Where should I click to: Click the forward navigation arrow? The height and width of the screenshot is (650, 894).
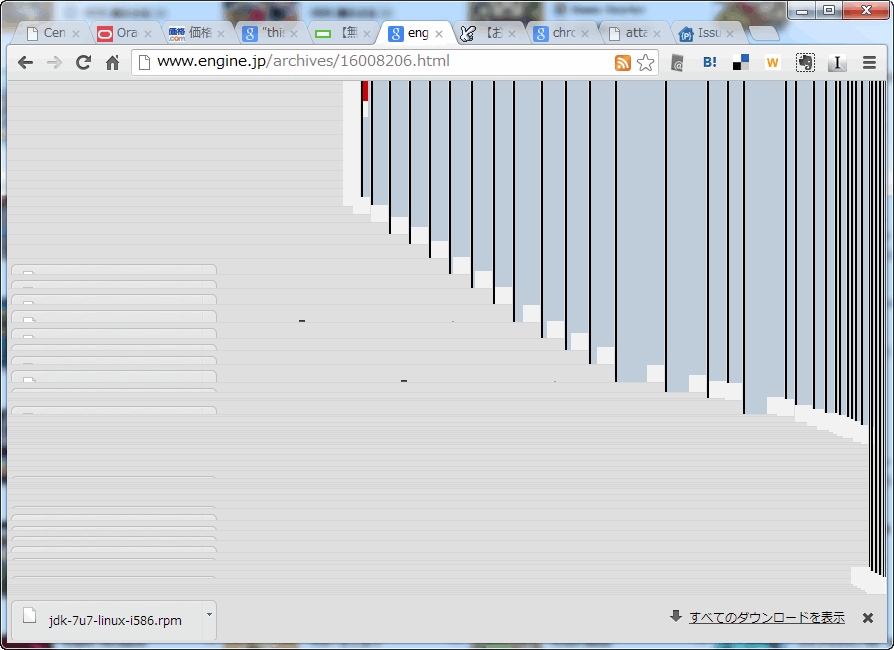[x=54, y=63]
